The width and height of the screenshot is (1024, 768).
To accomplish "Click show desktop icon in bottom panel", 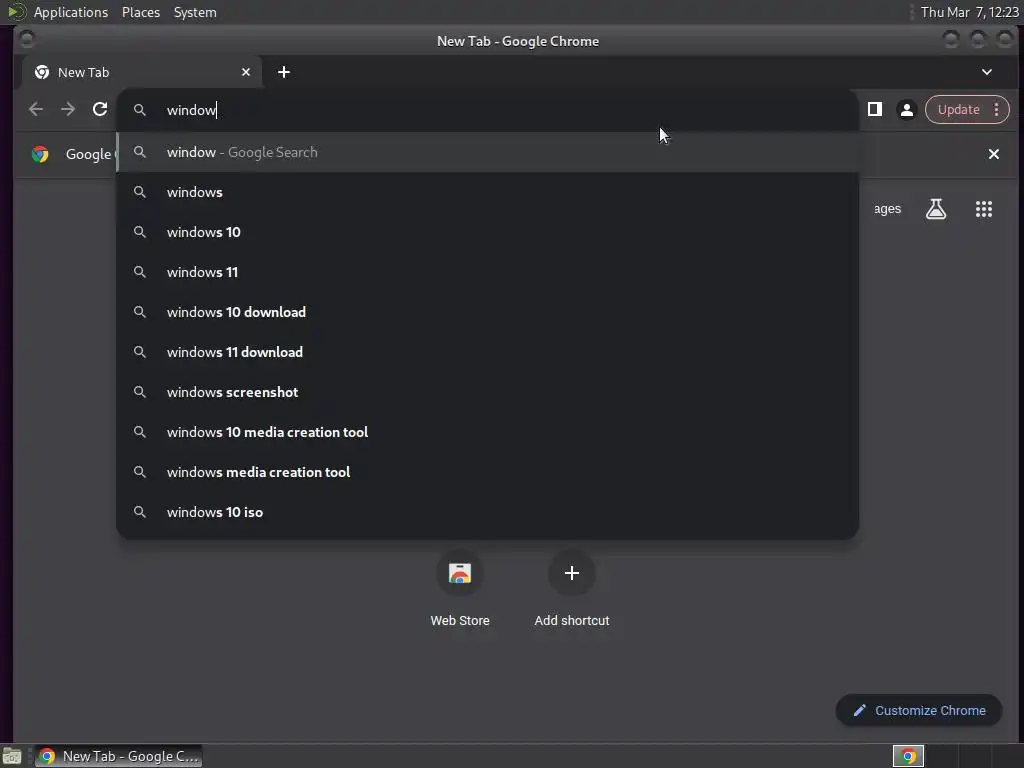I will 12,756.
